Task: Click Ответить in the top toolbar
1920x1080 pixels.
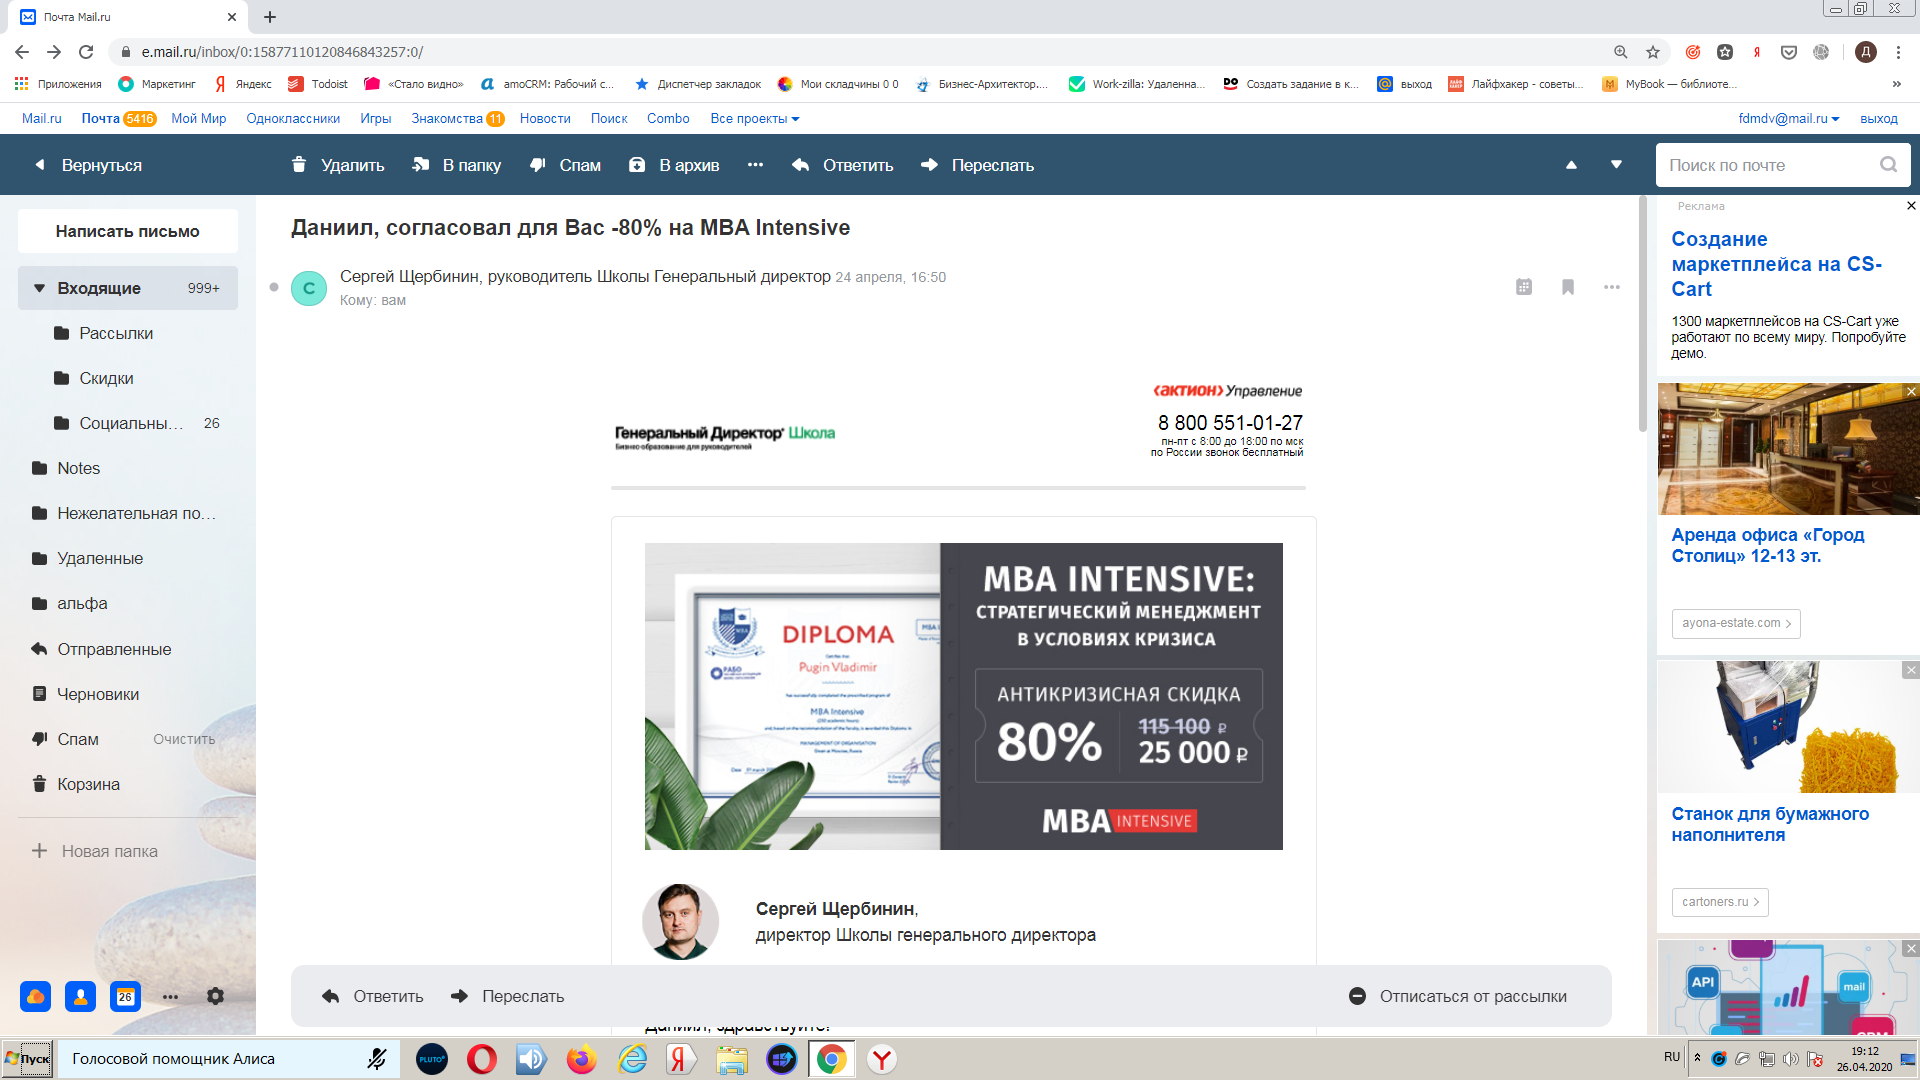Action: 842,165
